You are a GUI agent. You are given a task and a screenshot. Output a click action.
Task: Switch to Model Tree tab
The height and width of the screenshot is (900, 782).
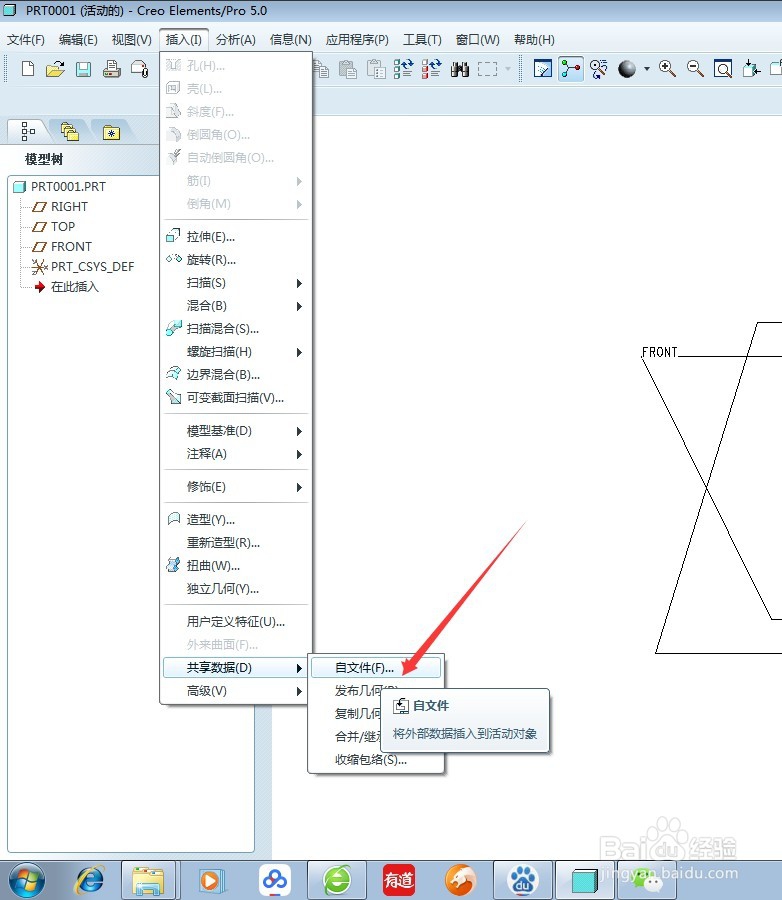click(28, 131)
